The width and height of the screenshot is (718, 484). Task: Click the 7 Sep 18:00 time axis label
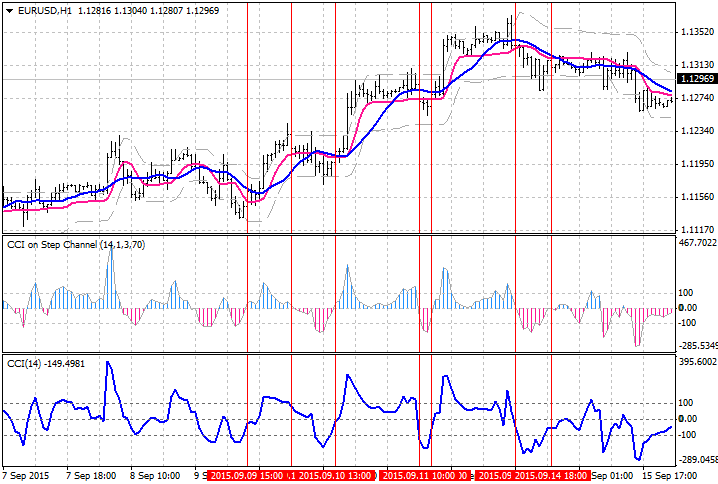coord(91,476)
